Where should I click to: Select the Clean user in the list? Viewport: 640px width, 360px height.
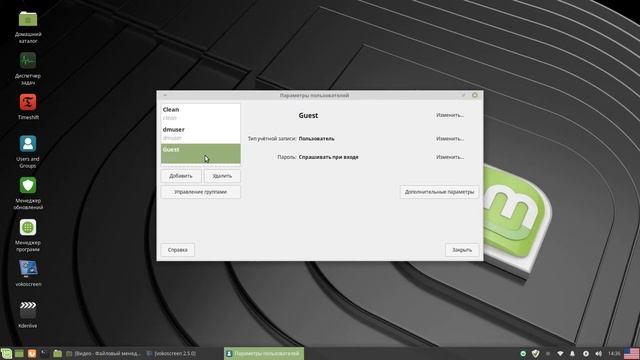click(x=200, y=113)
